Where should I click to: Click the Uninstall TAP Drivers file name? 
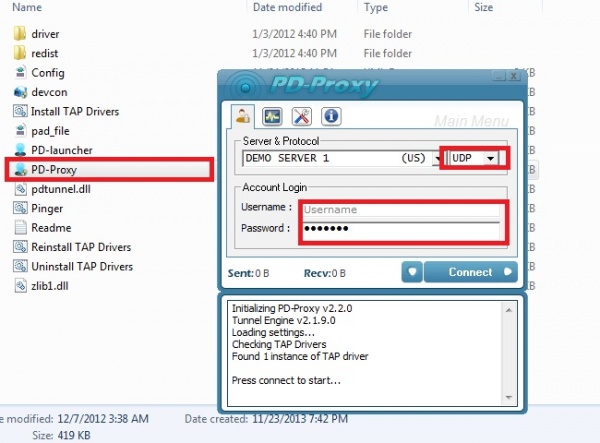click(82, 266)
